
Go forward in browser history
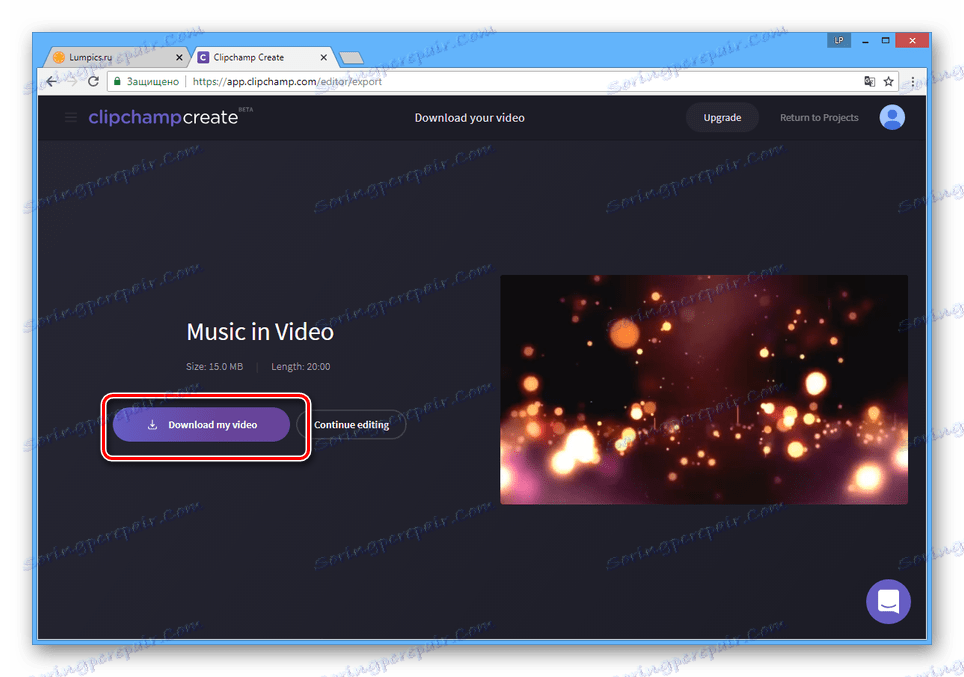pyautogui.click(x=73, y=81)
